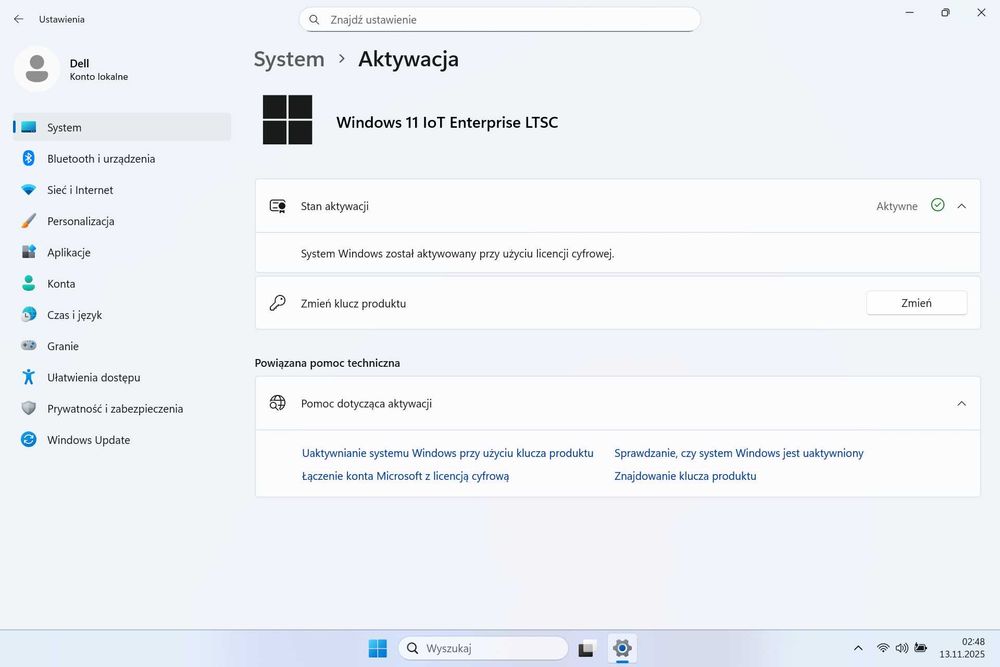Click the Zmień klucz produktu label

point(353,304)
